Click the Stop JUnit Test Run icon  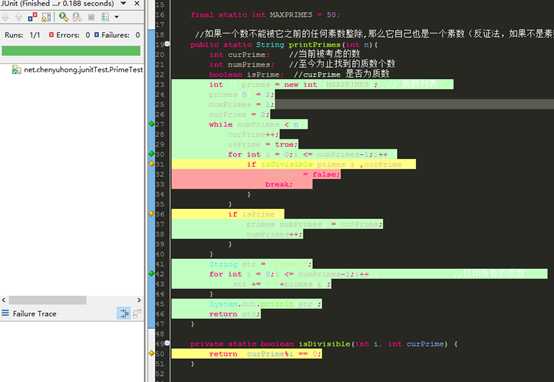pyautogui.click(x=92, y=17)
